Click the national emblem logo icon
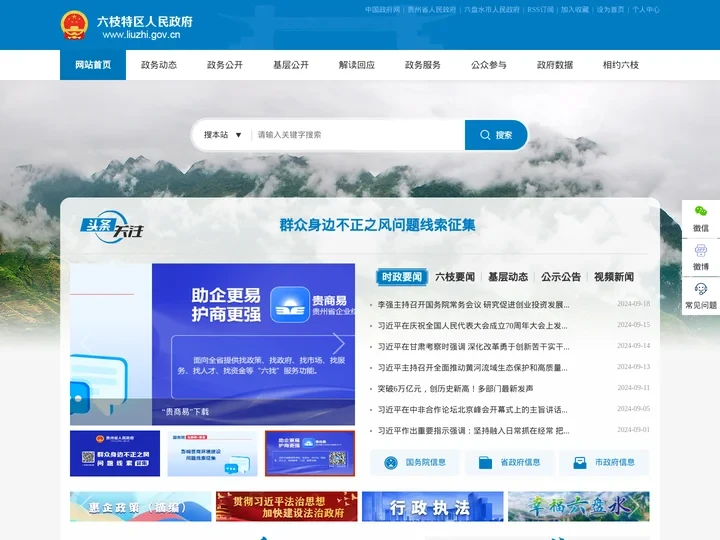The image size is (720, 540). [x=74, y=25]
